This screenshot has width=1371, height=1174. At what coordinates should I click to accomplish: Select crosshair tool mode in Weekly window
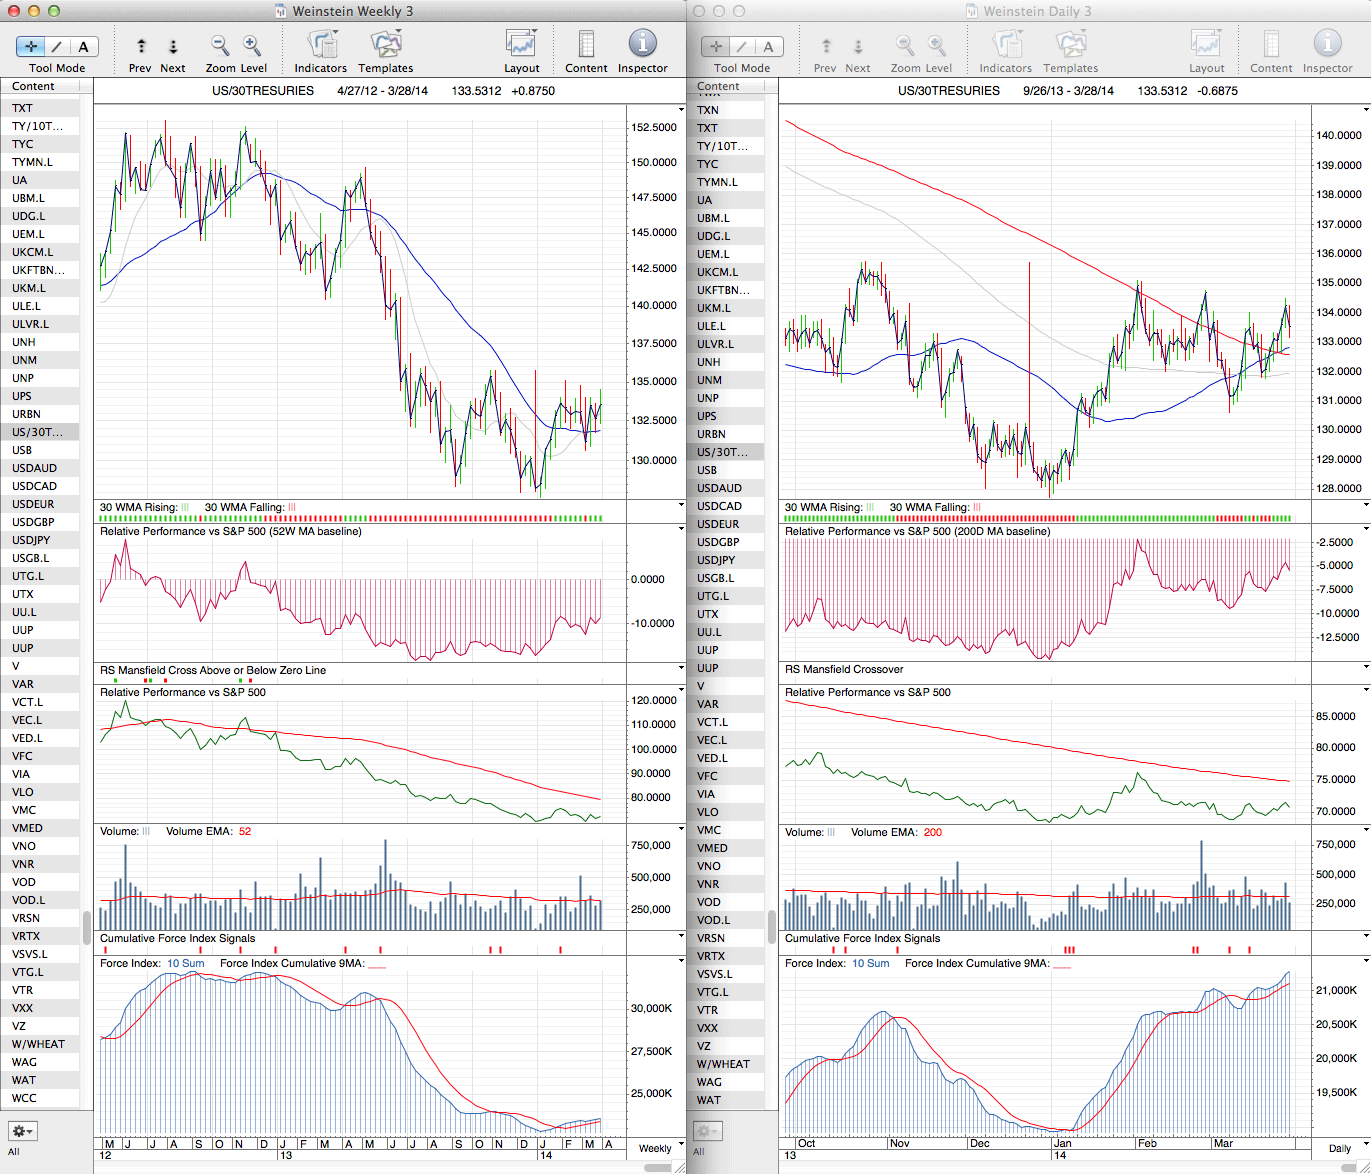(31, 47)
